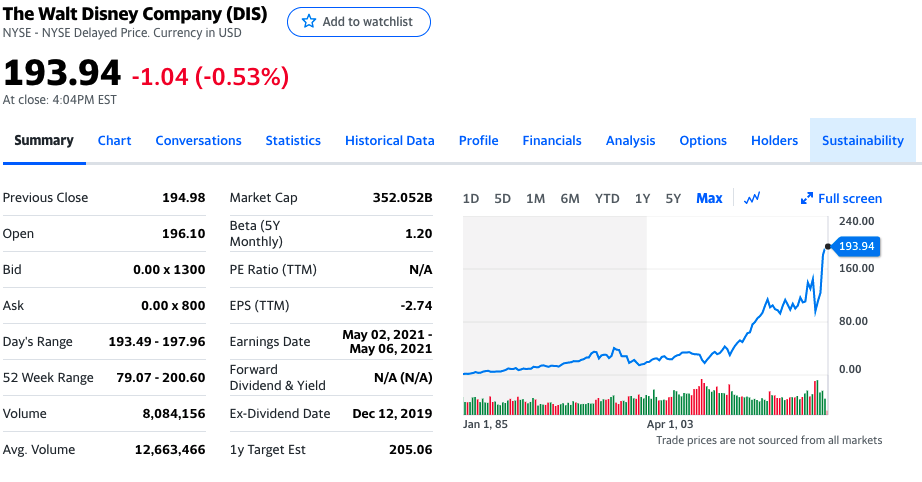Click The Walt Disney Company (DIS) title
The height and width of the screenshot is (482, 922).
(135, 13)
